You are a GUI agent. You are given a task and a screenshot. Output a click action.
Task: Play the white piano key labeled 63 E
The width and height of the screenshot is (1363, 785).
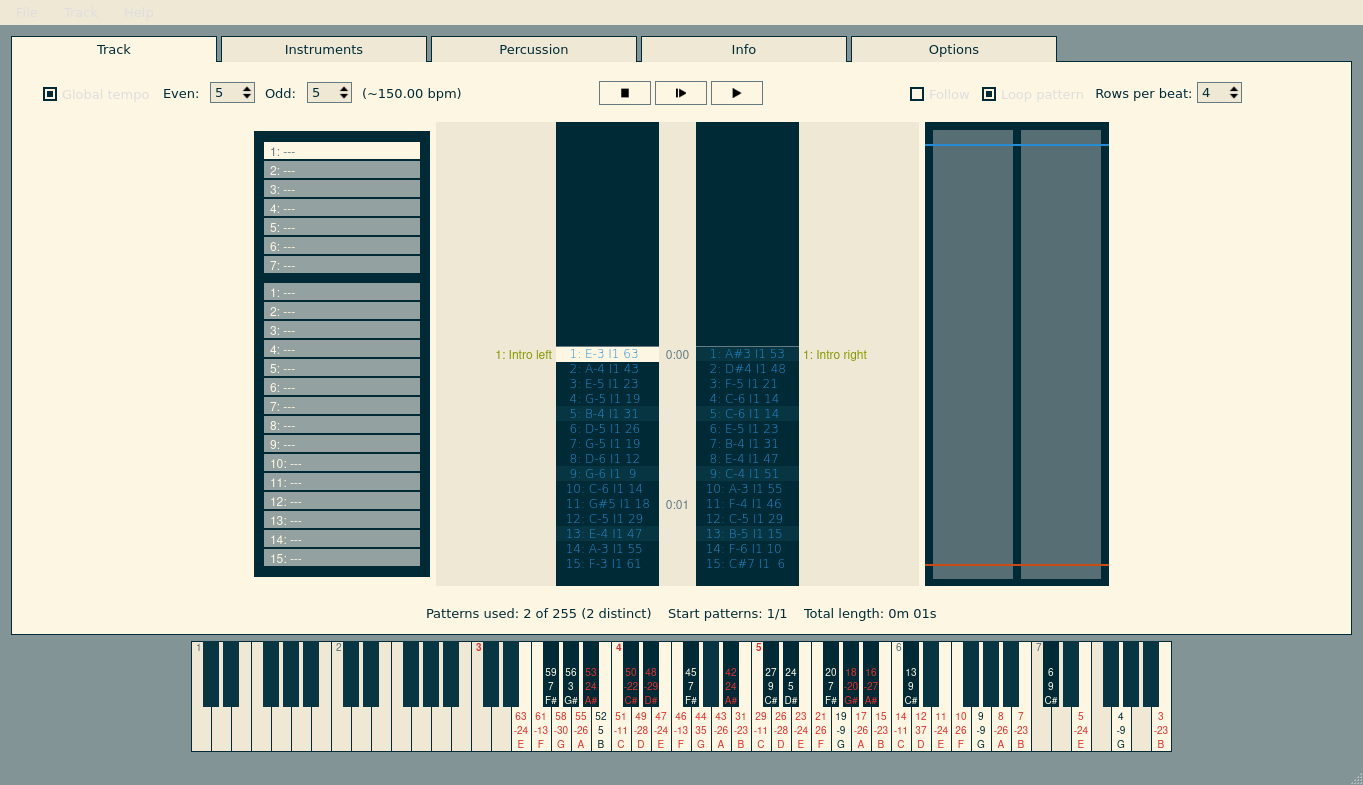coord(521,730)
